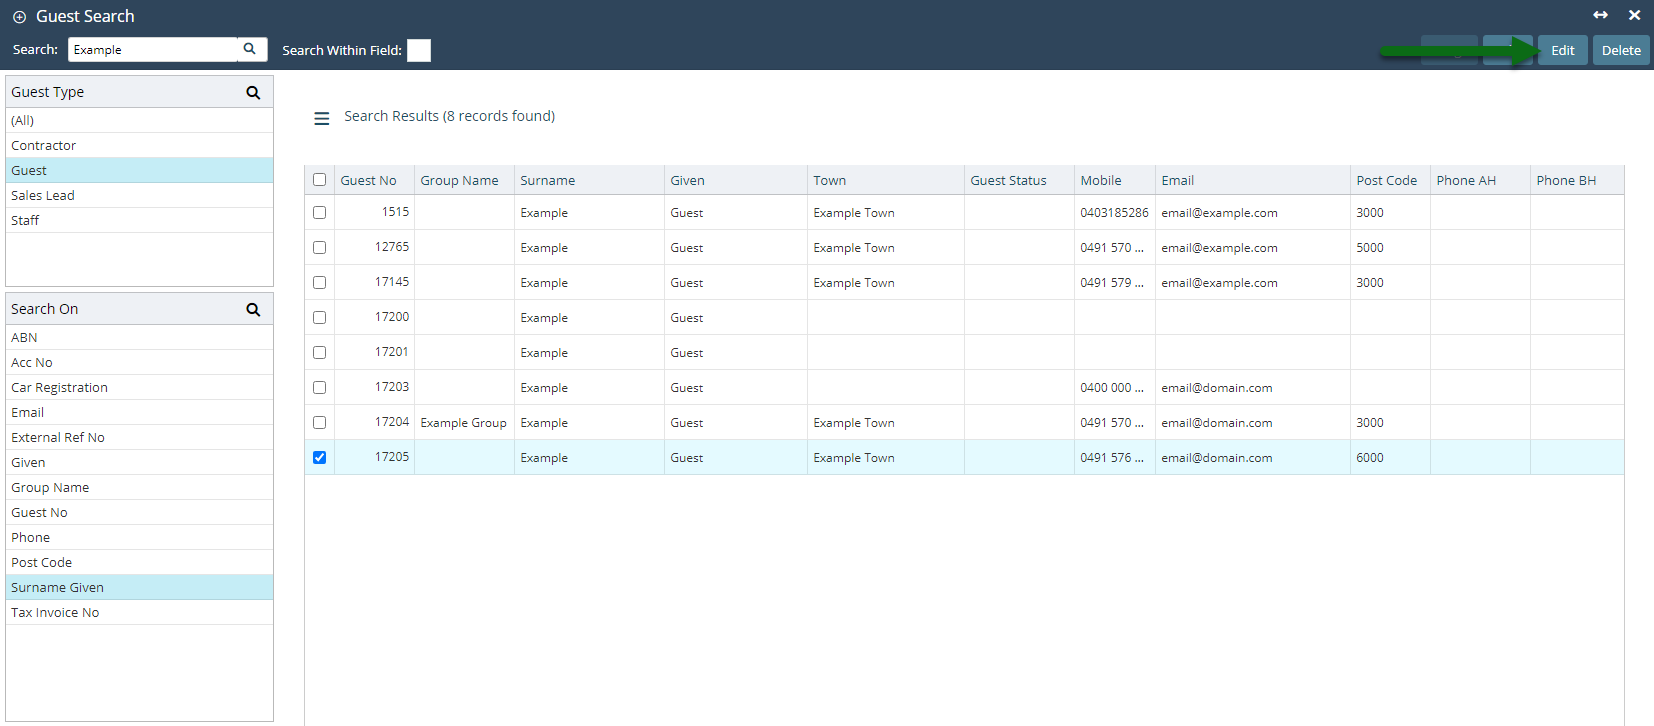Uncheck the box for guest 17205
Viewport: 1654px width, 726px height.
[320, 457]
